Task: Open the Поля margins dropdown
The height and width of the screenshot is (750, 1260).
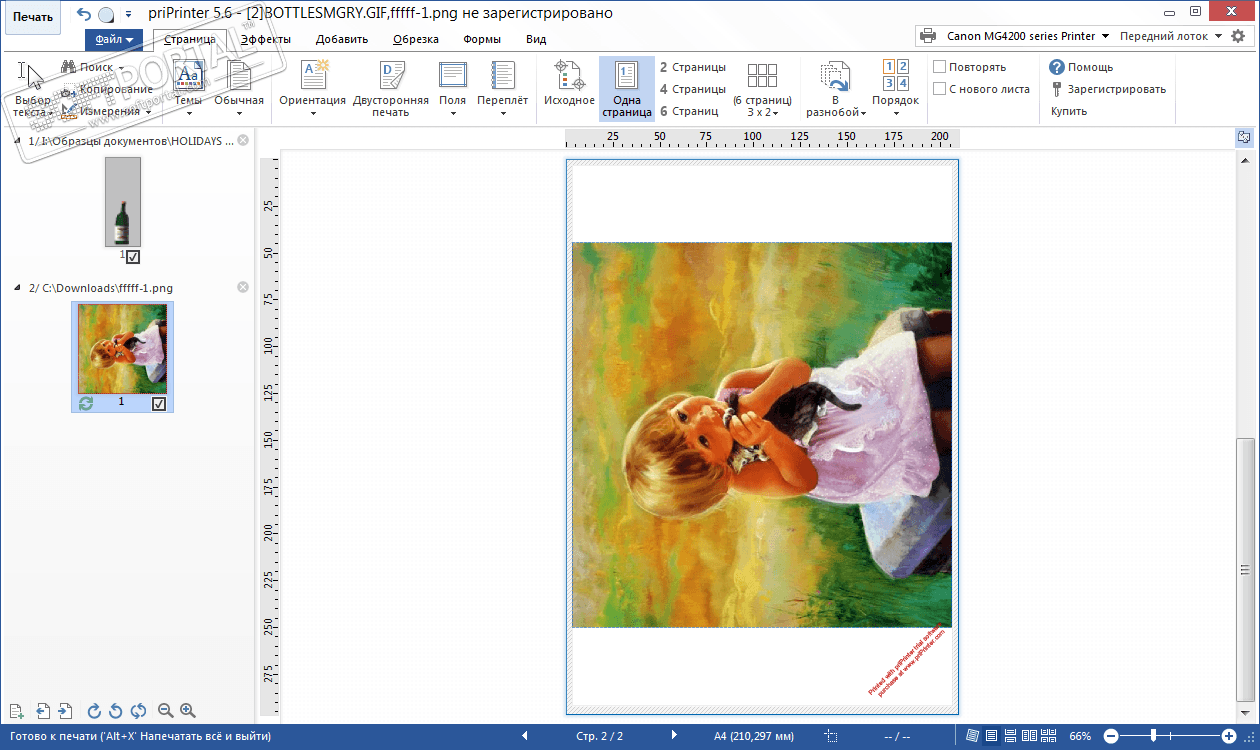Action: [x=453, y=89]
